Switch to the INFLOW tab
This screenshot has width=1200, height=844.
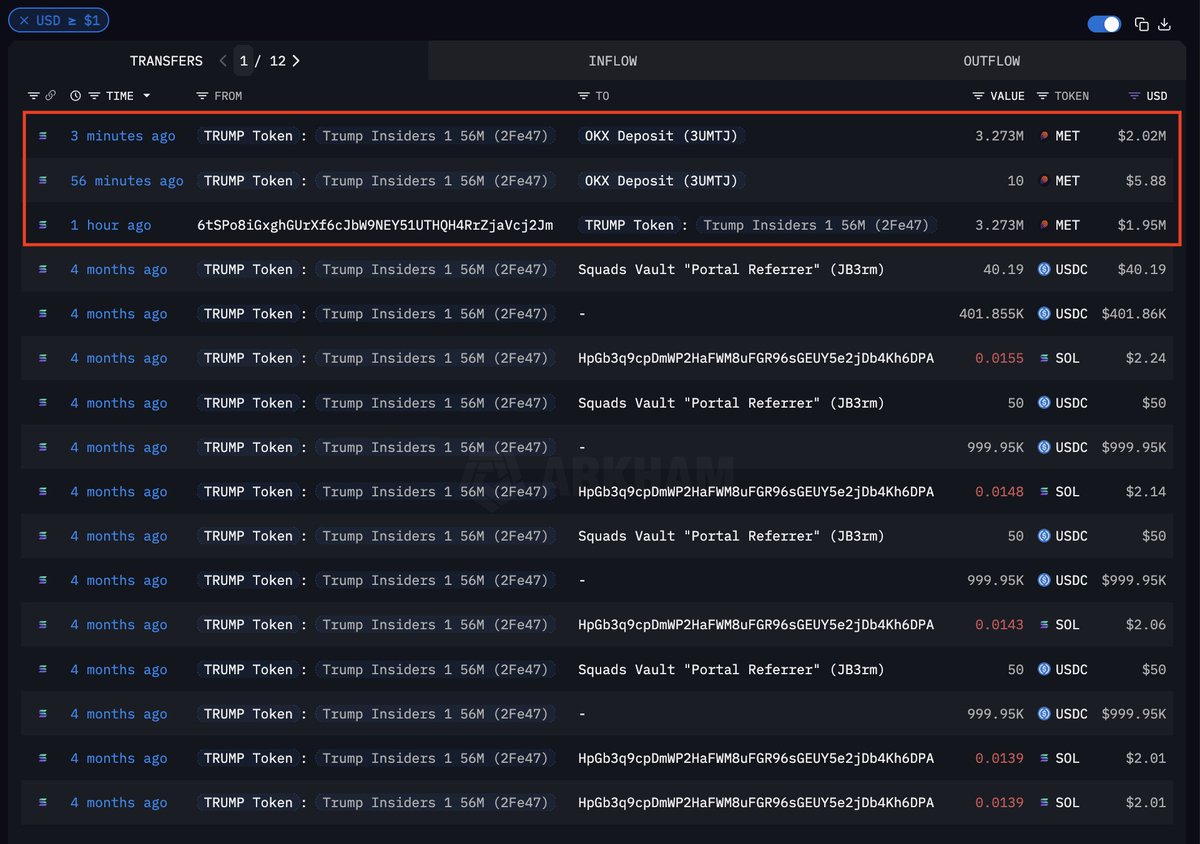612,61
